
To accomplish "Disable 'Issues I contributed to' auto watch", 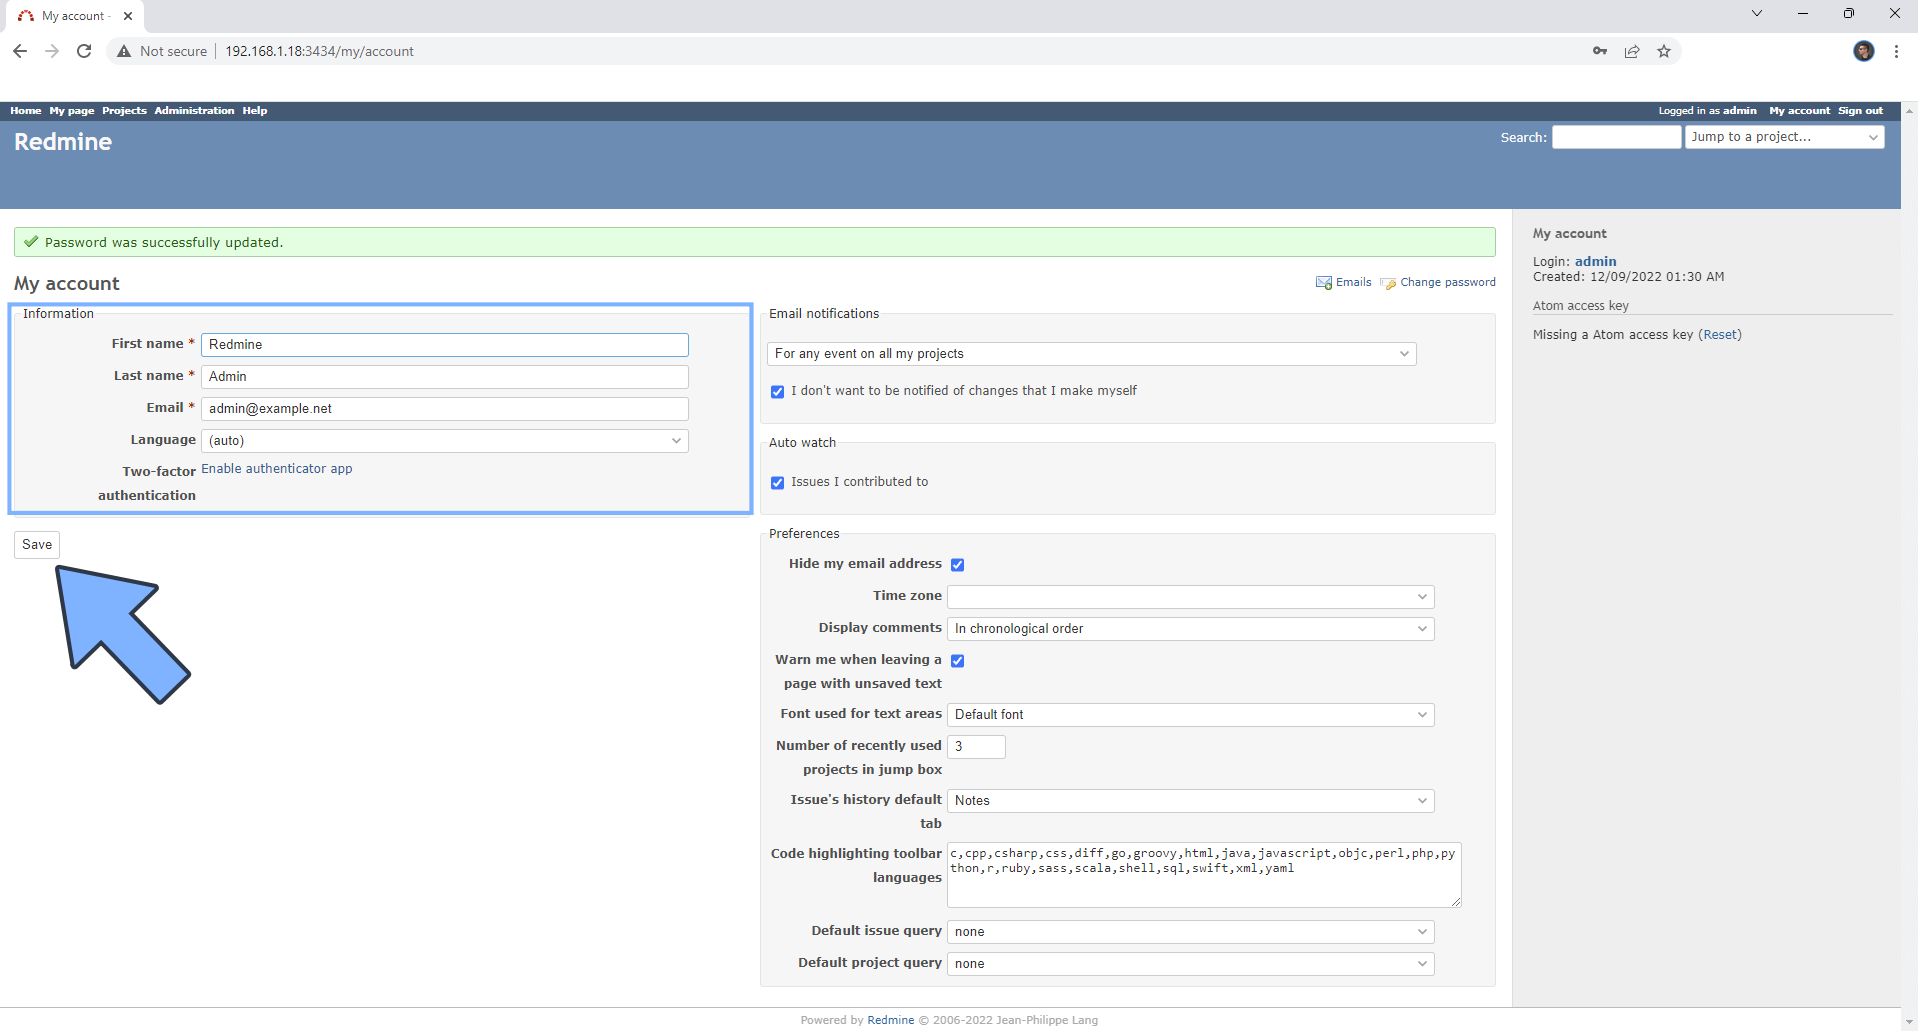I will (777, 482).
